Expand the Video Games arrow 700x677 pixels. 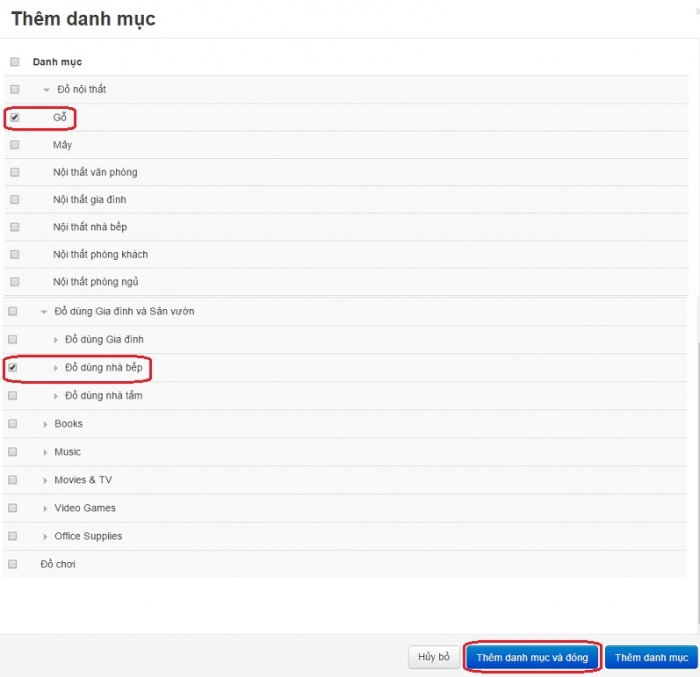point(45,509)
